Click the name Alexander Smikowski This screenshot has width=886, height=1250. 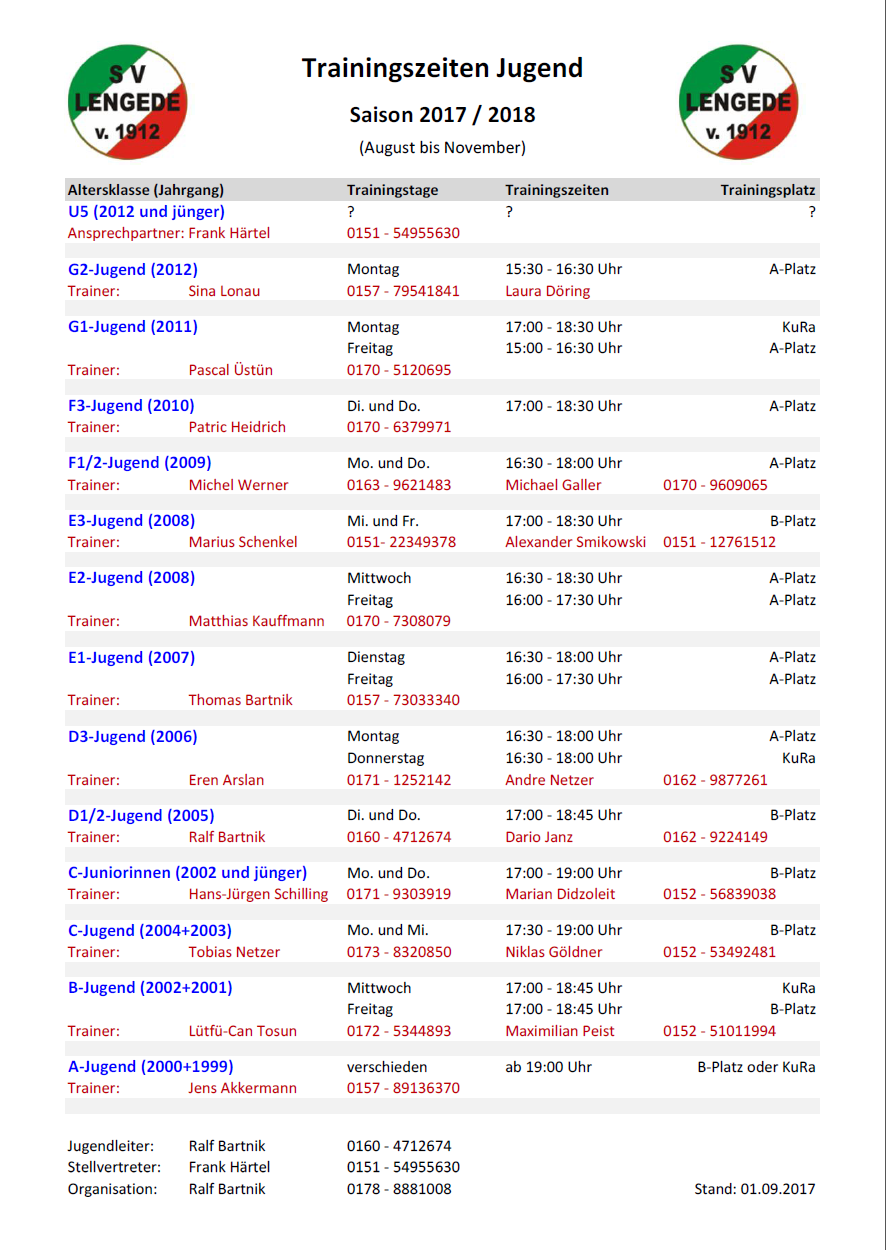tap(575, 542)
